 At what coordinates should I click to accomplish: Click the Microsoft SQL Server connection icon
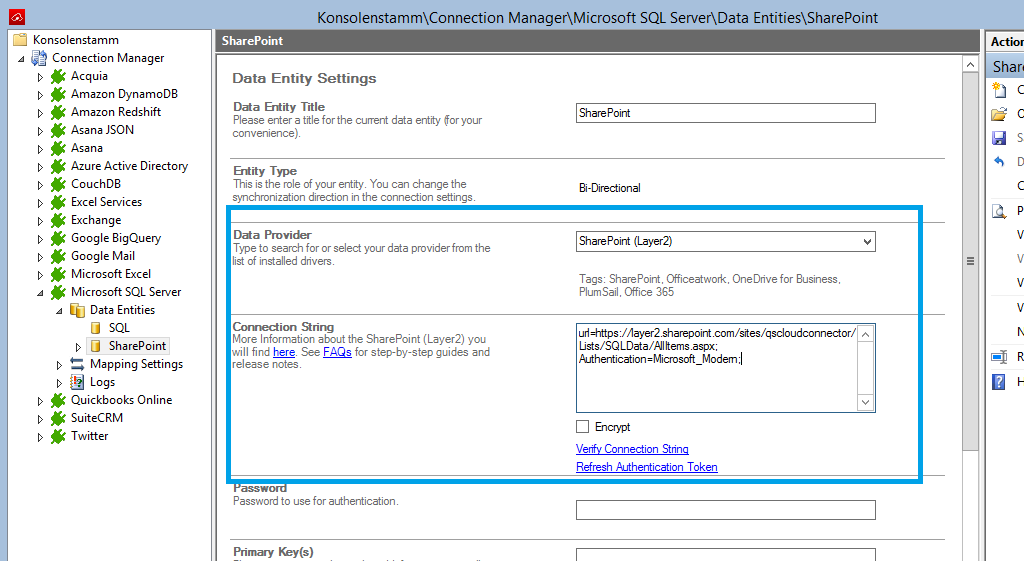click(x=59, y=292)
